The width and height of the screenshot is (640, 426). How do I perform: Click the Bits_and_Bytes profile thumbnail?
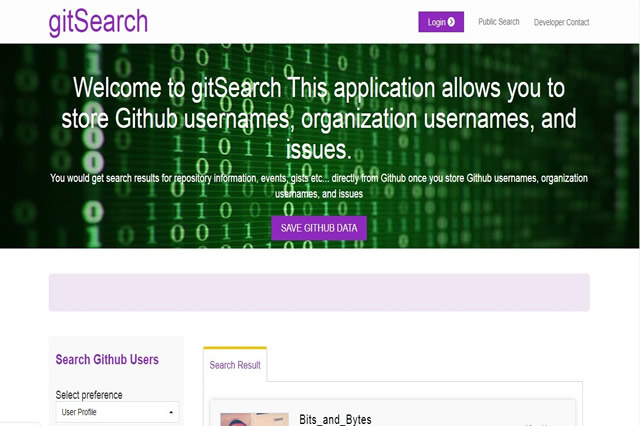pos(254,418)
